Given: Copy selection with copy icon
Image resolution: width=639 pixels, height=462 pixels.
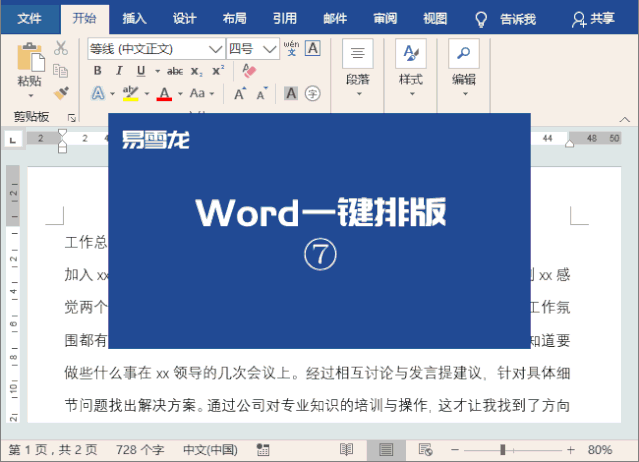Looking at the screenshot, I should [61, 71].
